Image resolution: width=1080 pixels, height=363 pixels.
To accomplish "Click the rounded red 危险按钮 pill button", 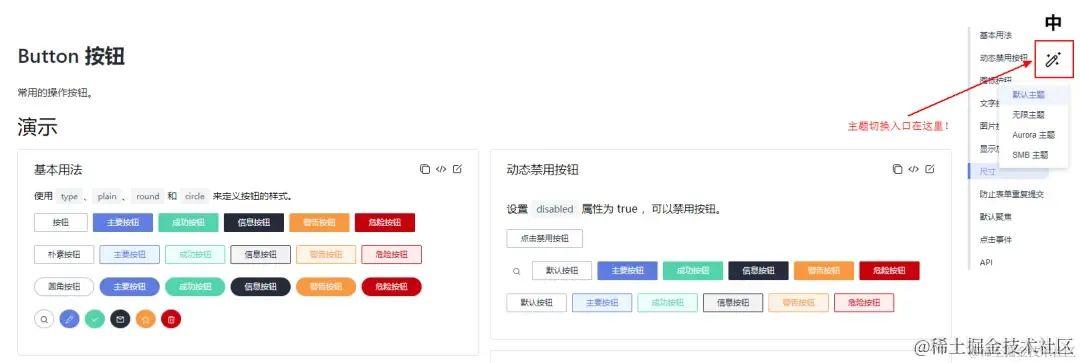I will pos(391,287).
